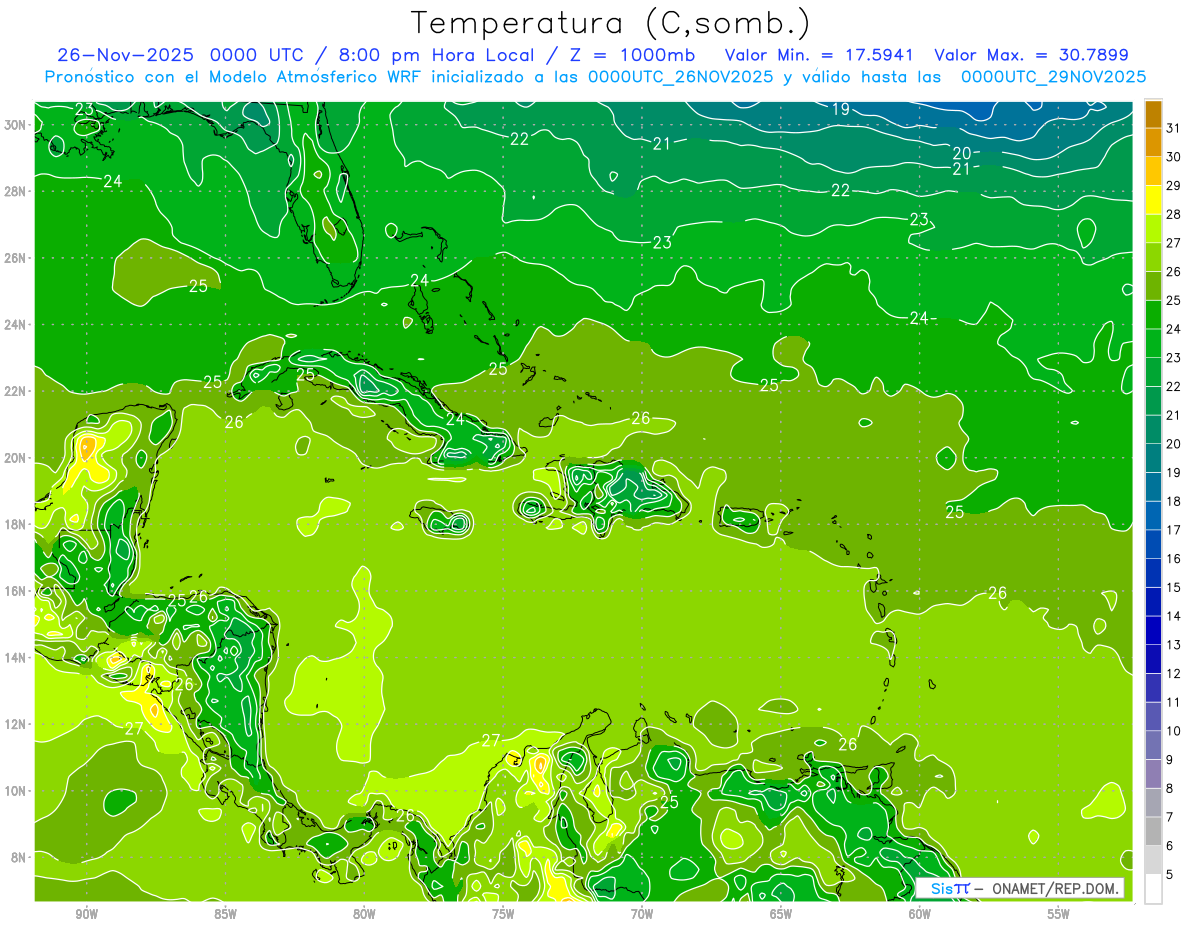The width and height of the screenshot is (1200, 927).
Task: Click the '0000UTC_29NOV2025' valid-until text
Action: [1053, 76]
